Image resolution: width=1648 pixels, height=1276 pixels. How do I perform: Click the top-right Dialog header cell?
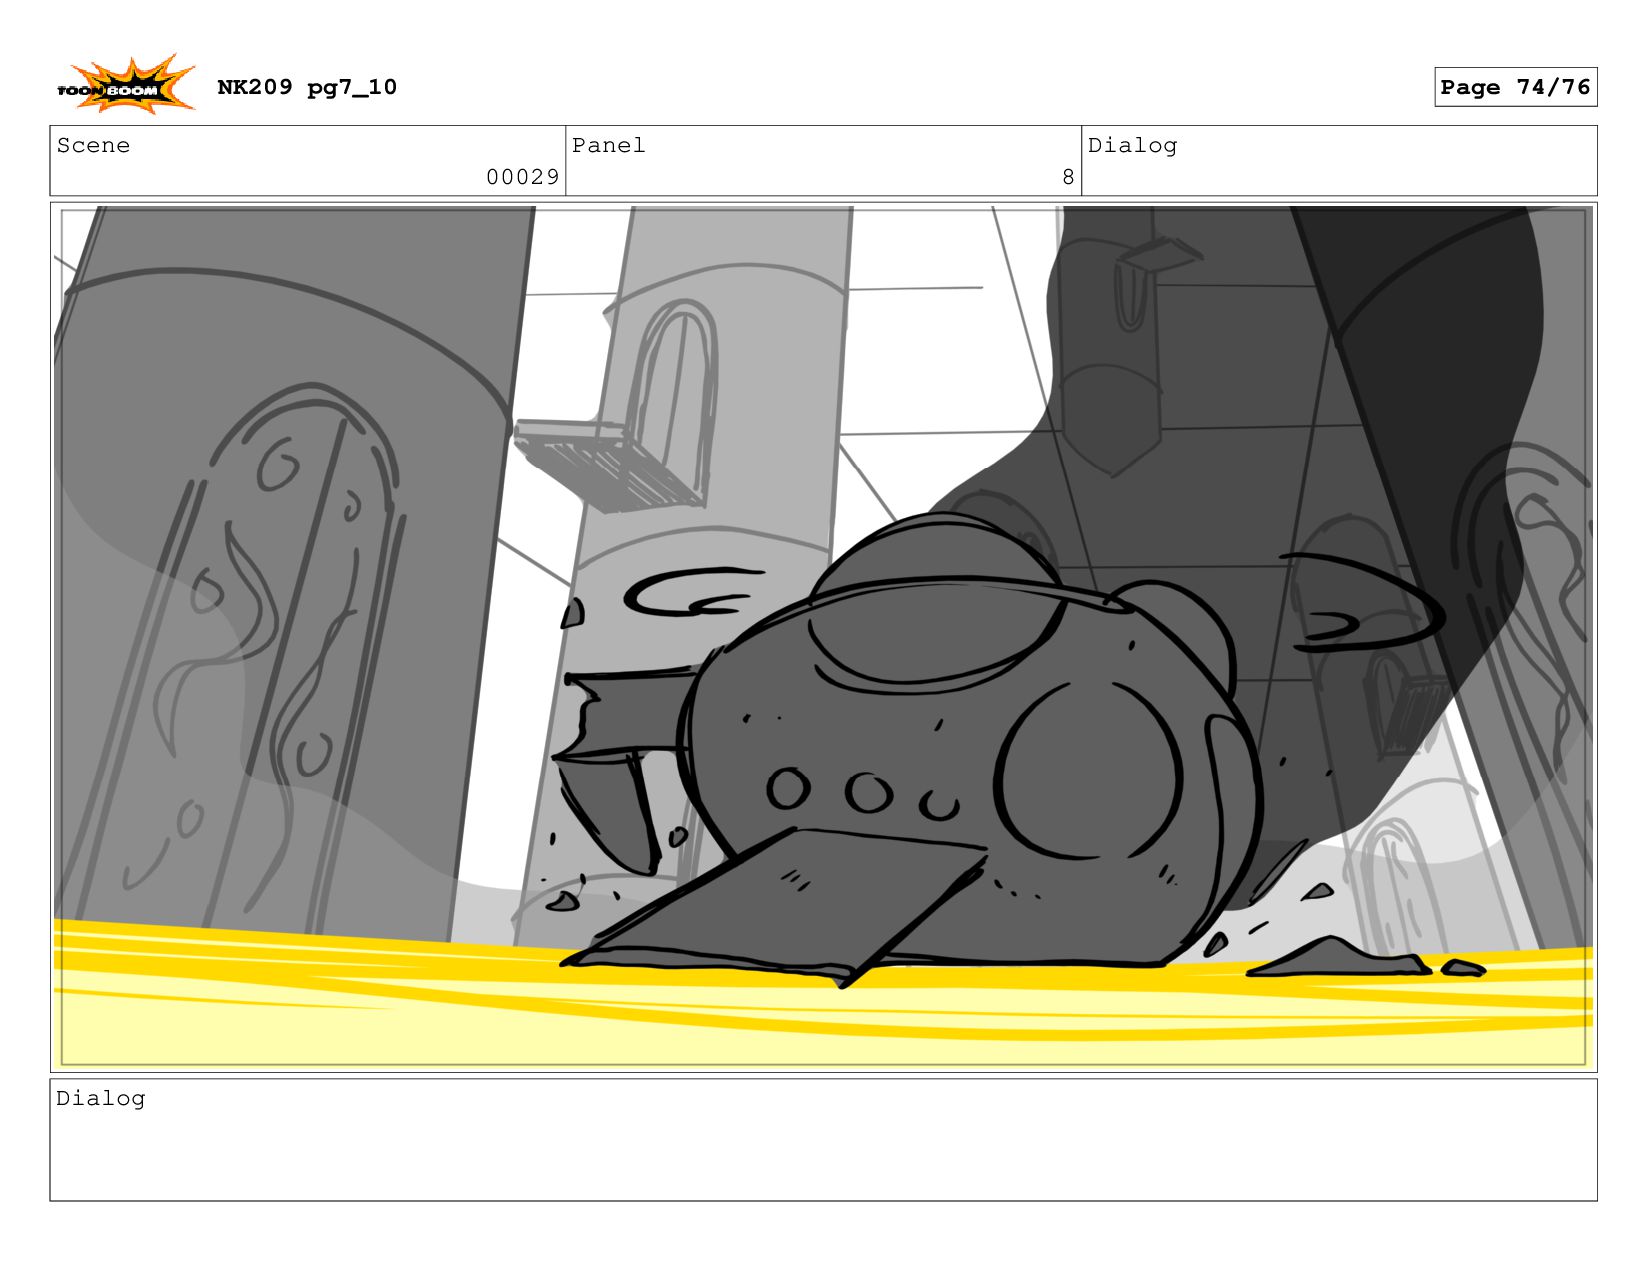point(1339,161)
